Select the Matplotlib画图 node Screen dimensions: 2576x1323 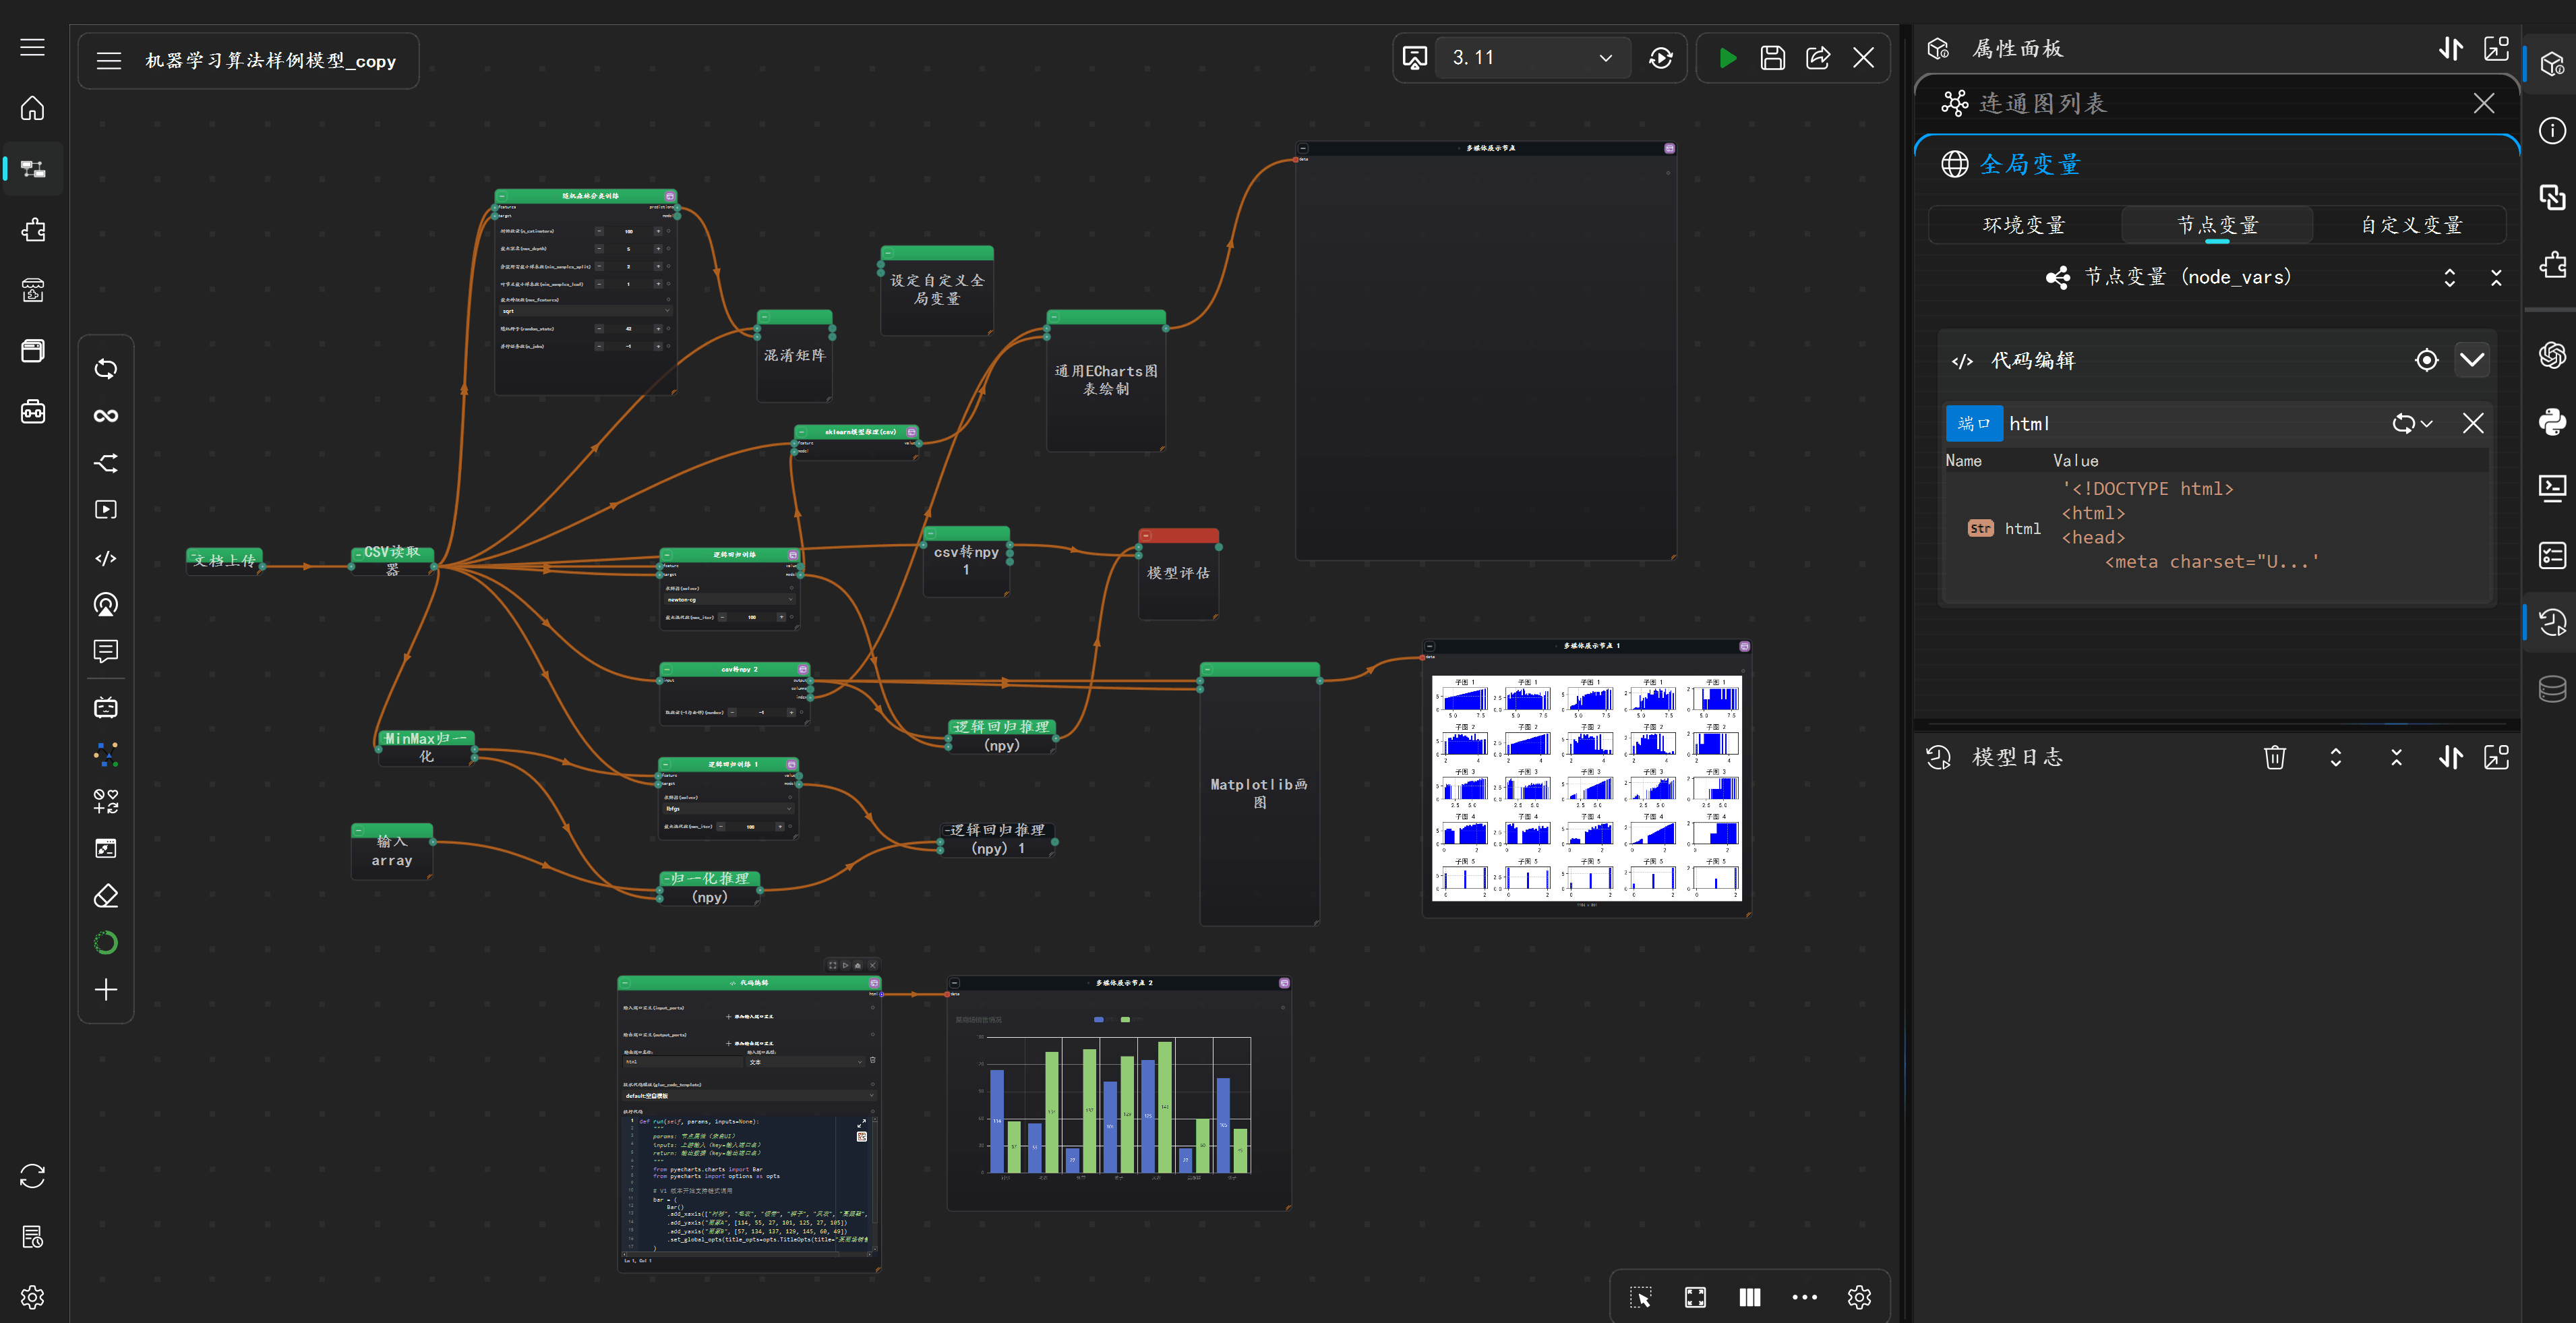pos(1260,793)
